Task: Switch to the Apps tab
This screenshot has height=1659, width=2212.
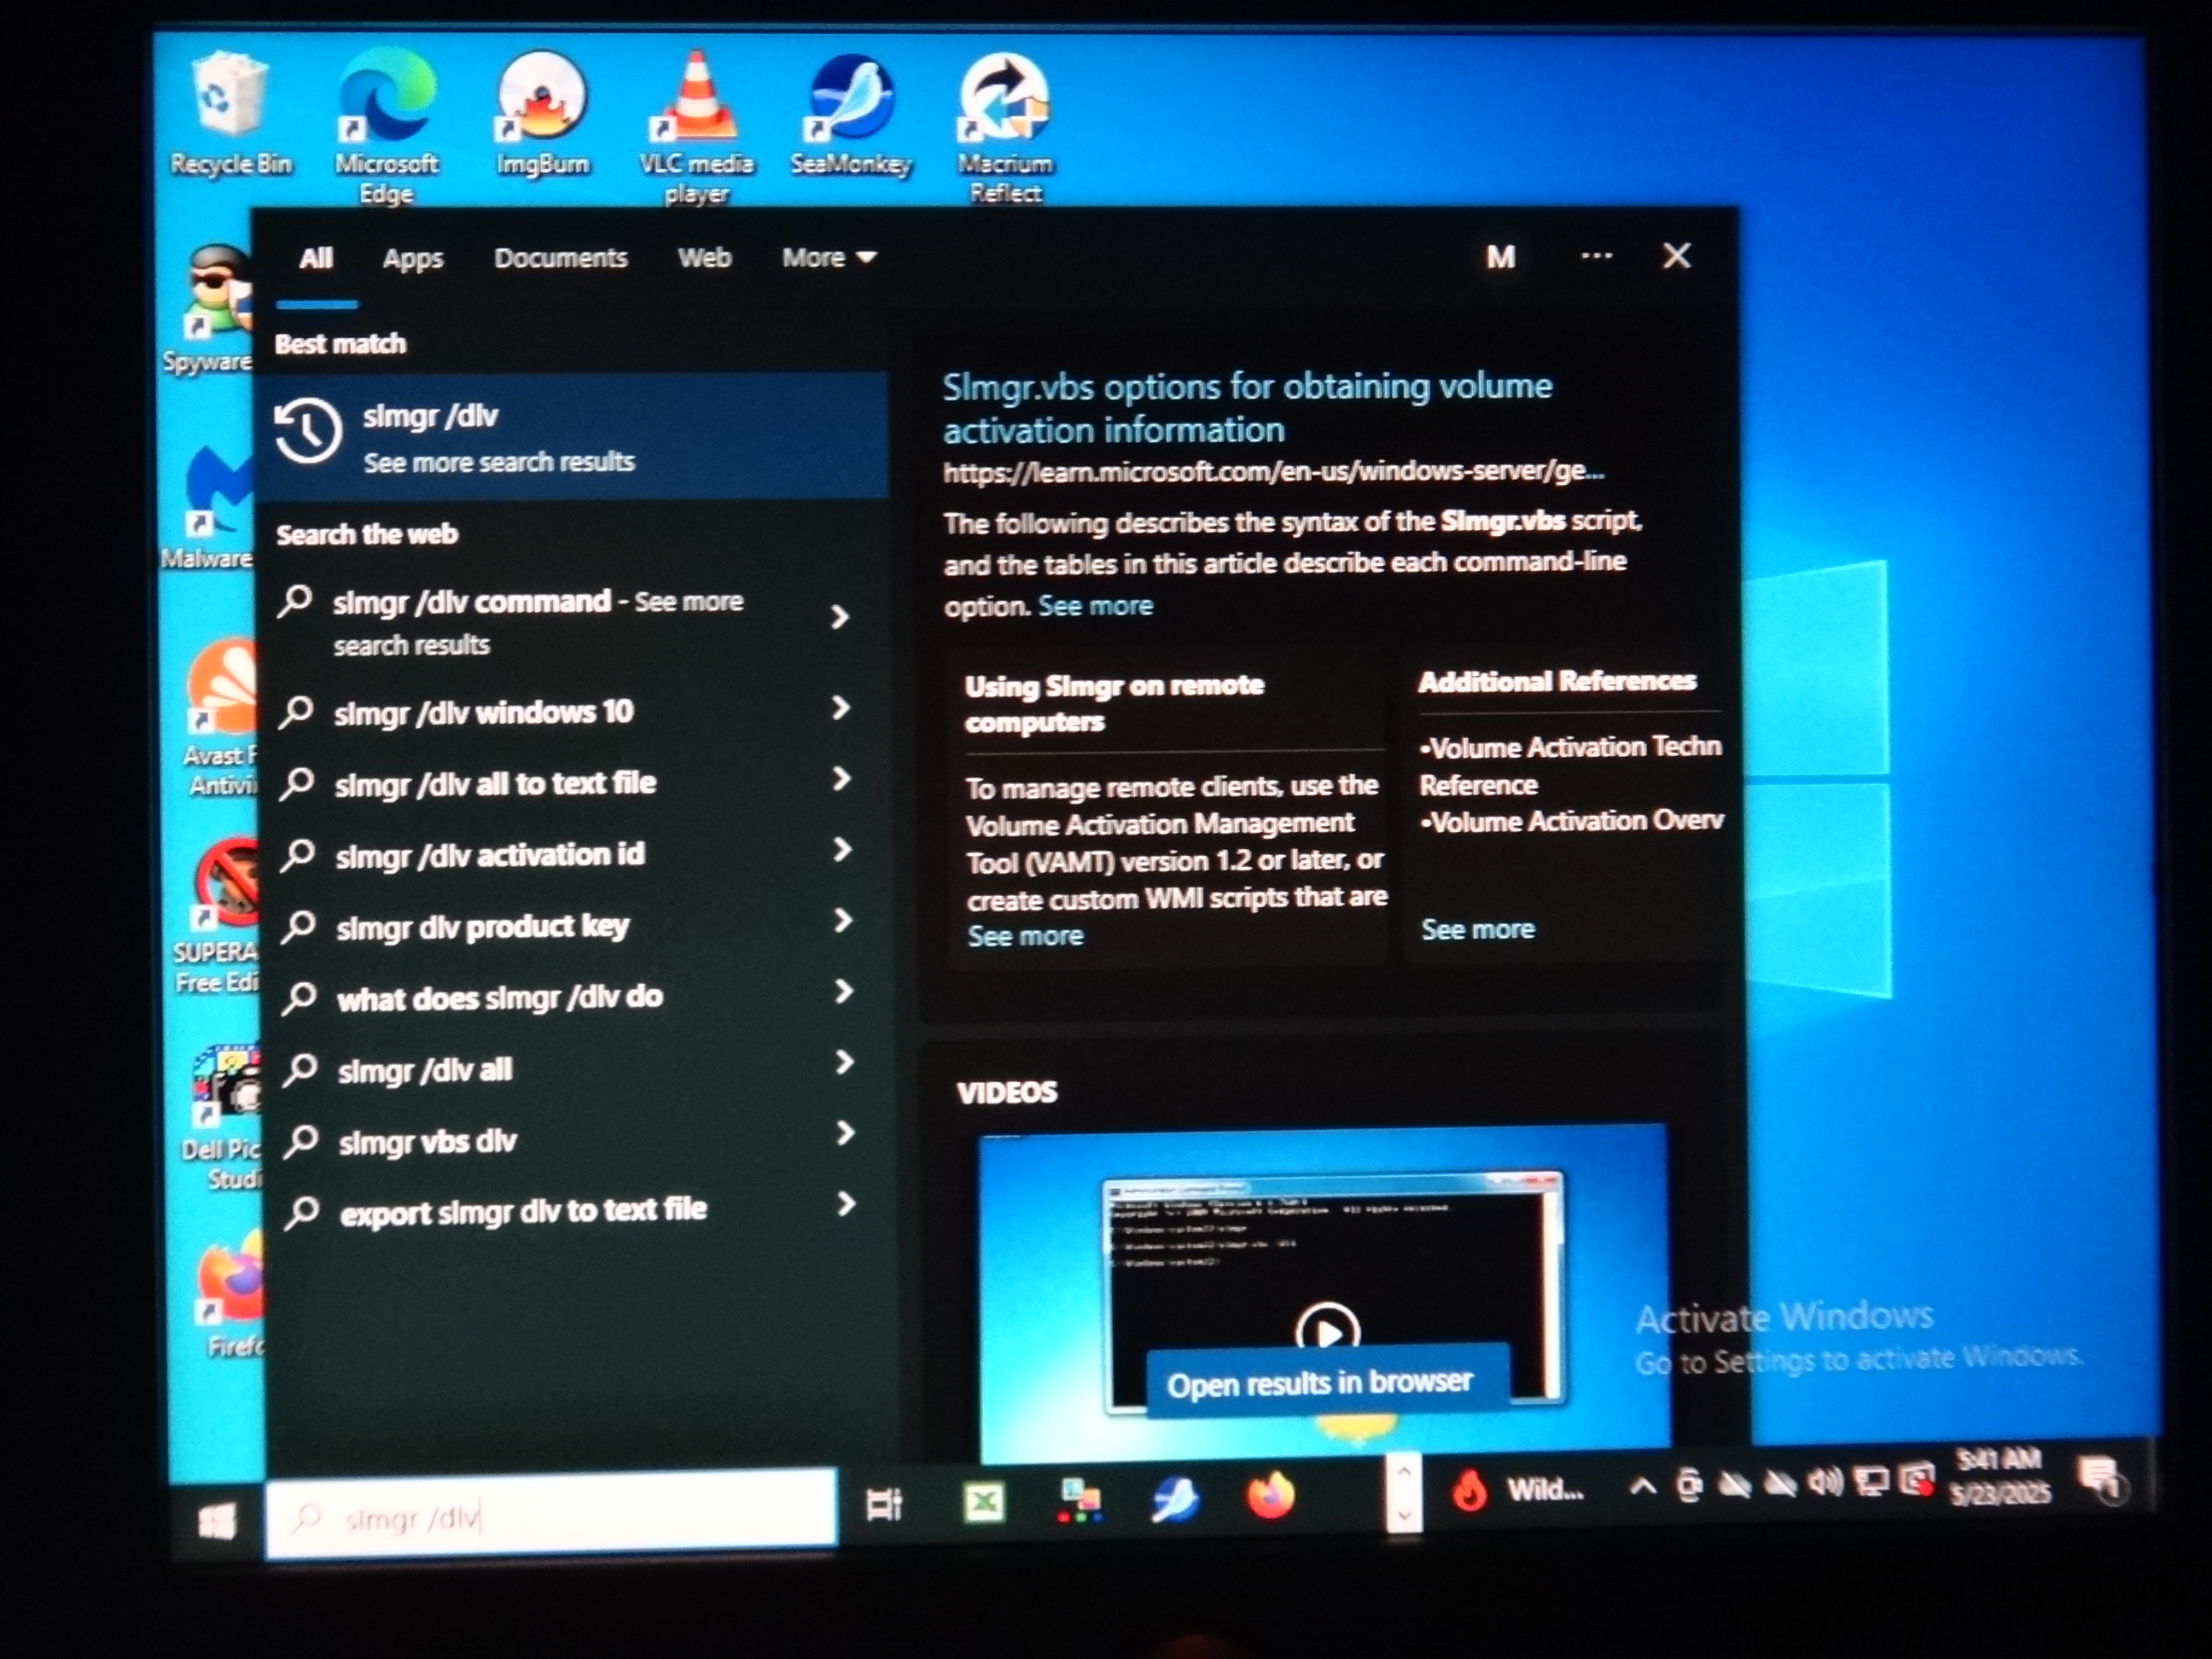Action: click(x=413, y=259)
